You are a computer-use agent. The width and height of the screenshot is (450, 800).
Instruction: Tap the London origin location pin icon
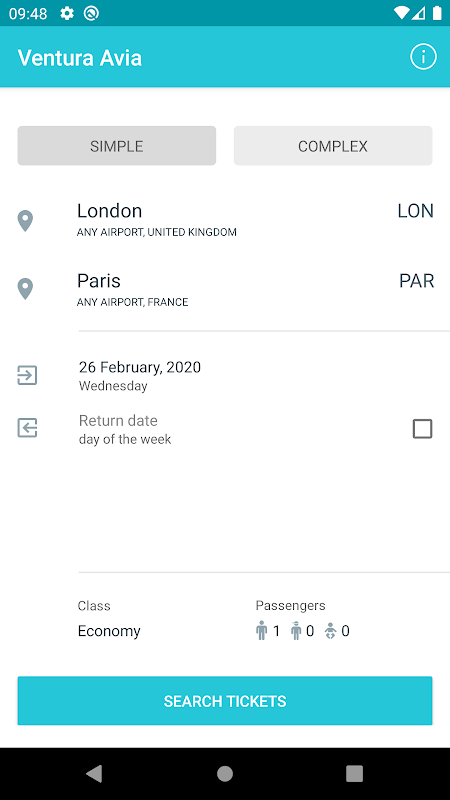point(25,221)
